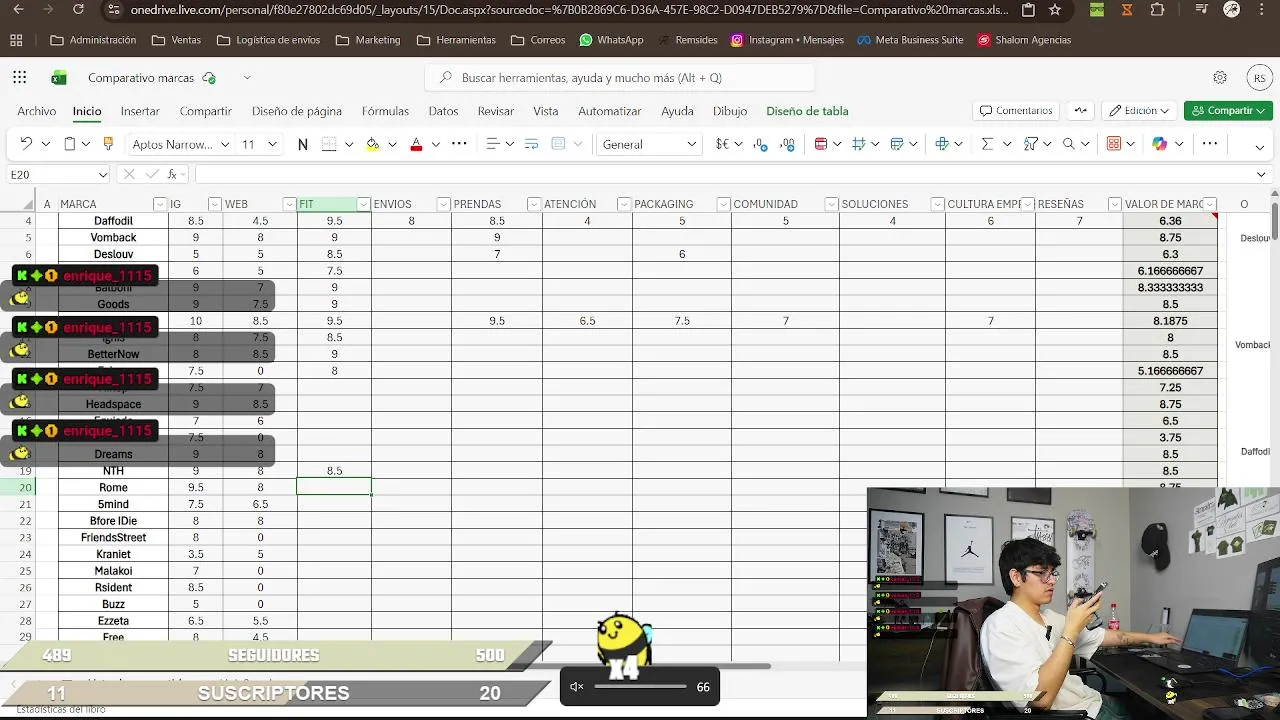Expand the formula bar
Image resolution: width=1280 pixels, height=720 pixels.
[1260, 174]
